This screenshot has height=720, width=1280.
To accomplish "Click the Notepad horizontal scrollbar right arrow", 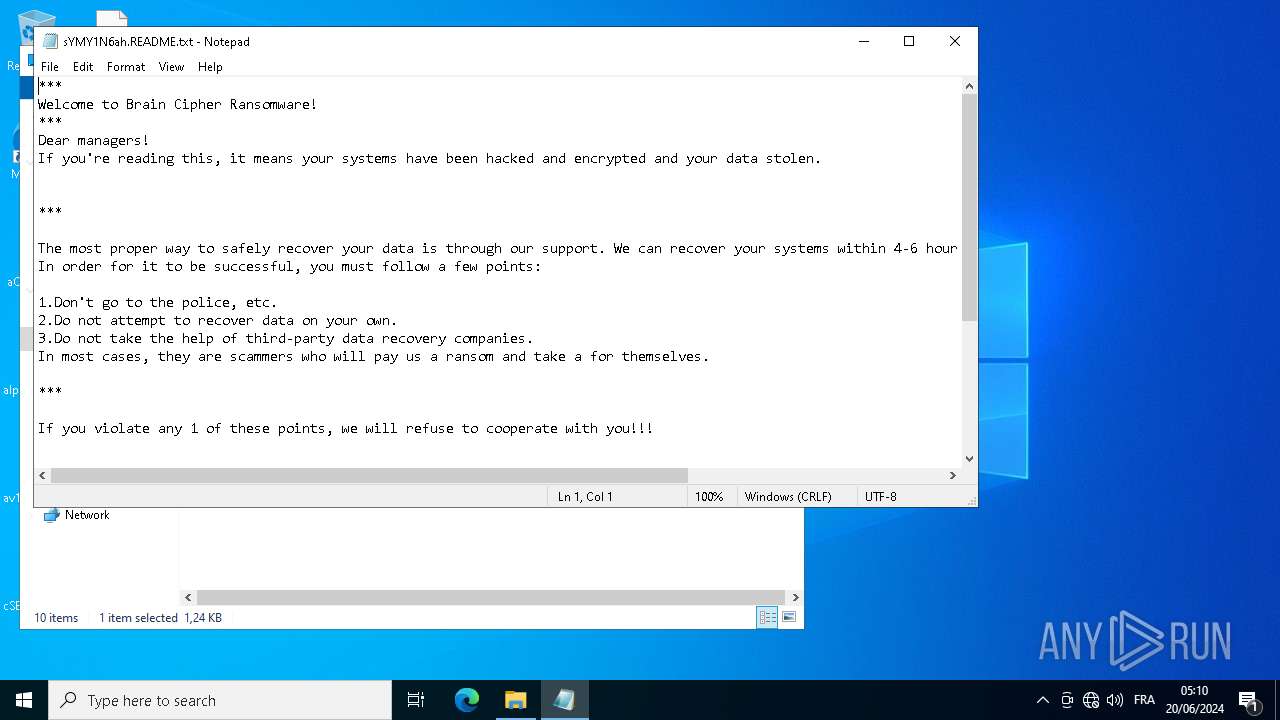I will coord(953,476).
